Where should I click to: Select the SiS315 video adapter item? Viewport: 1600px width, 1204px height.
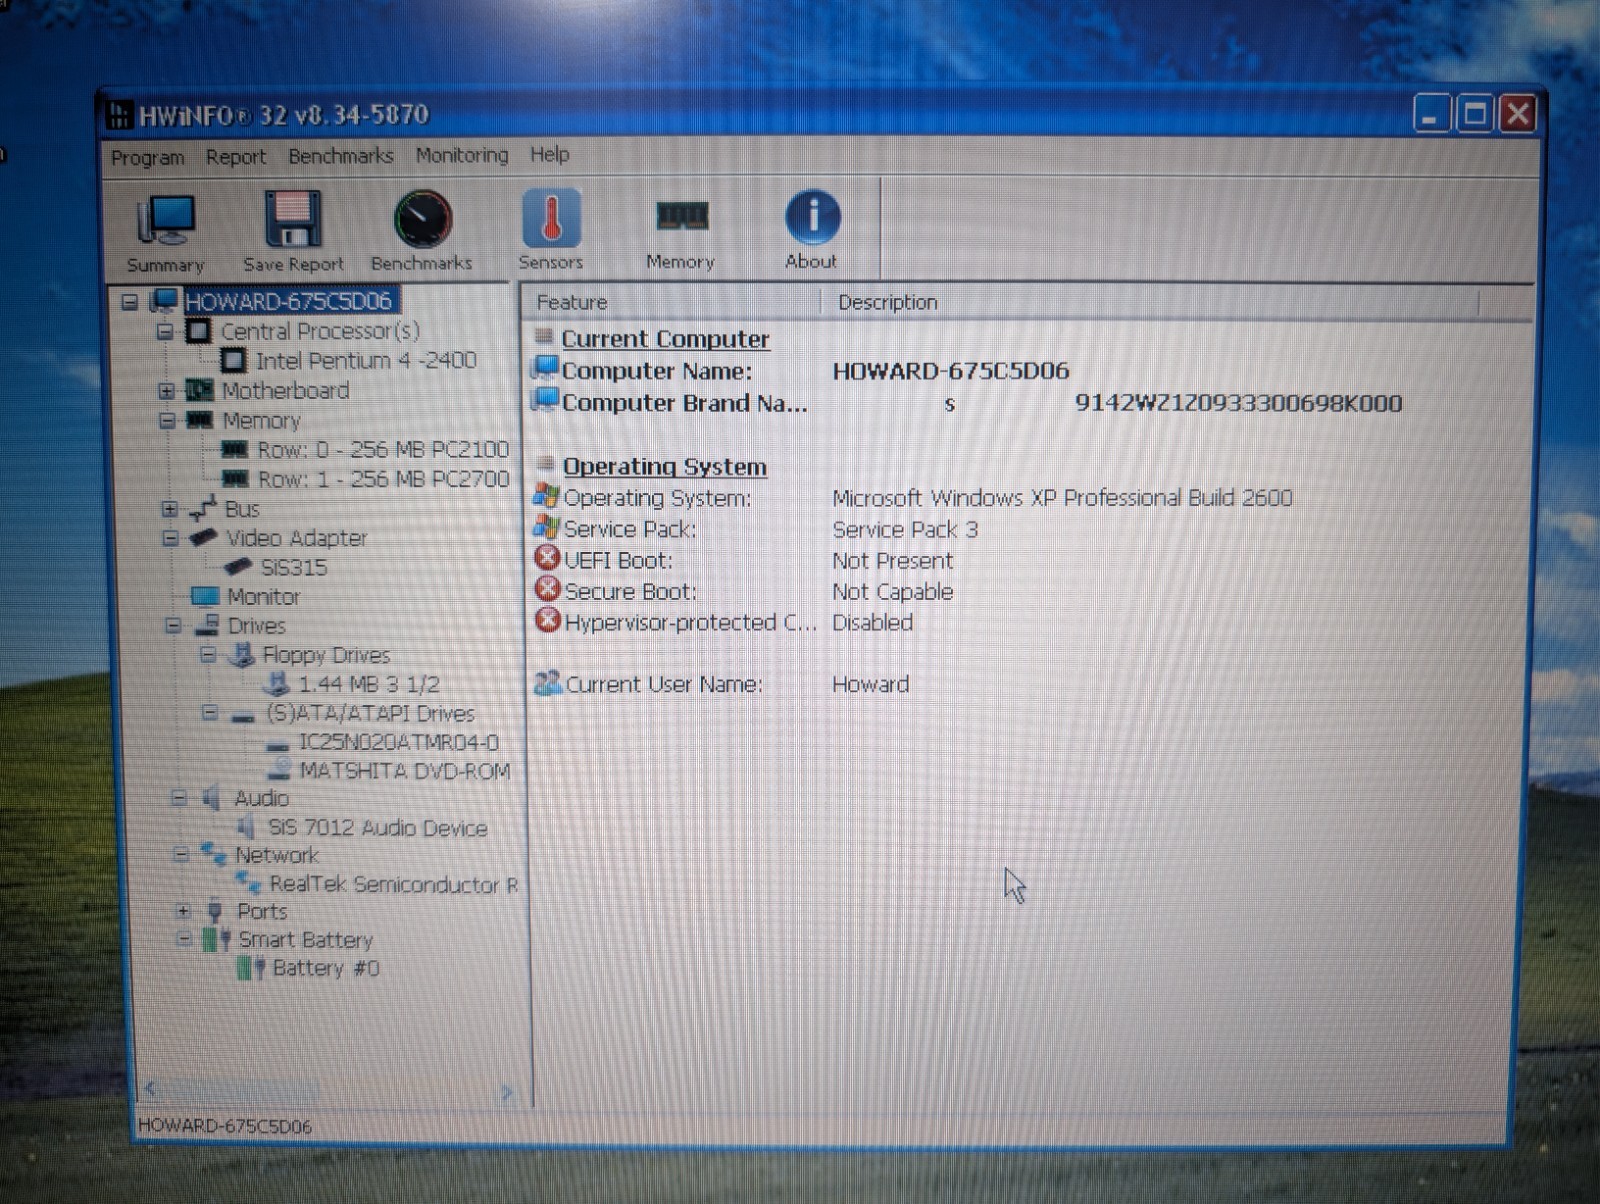293,567
